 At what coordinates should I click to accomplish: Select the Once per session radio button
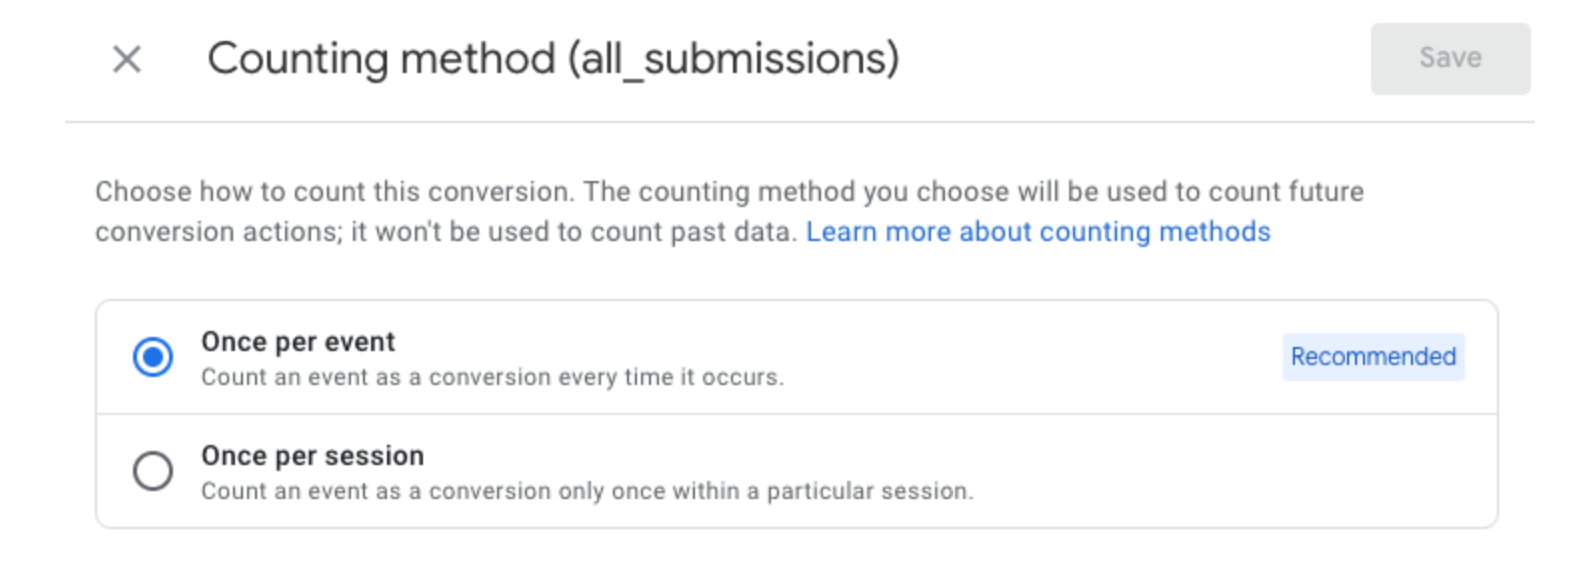153,471
